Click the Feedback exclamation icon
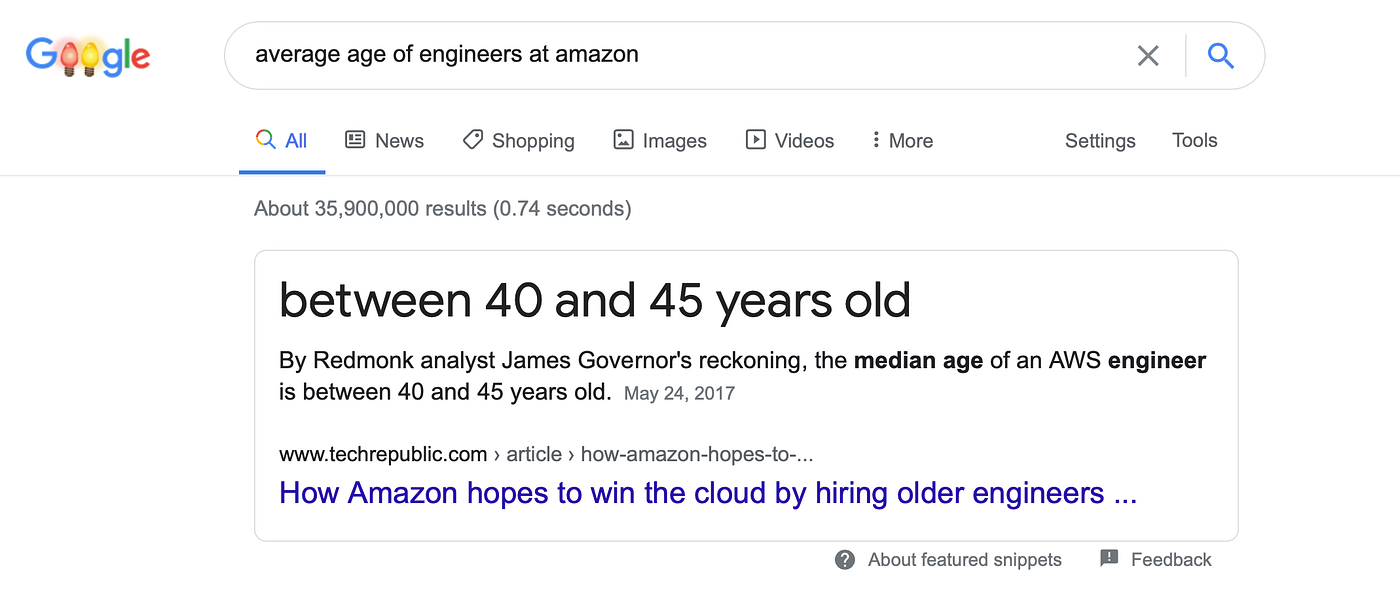 pyautogui.click(x=1109, y=559)
